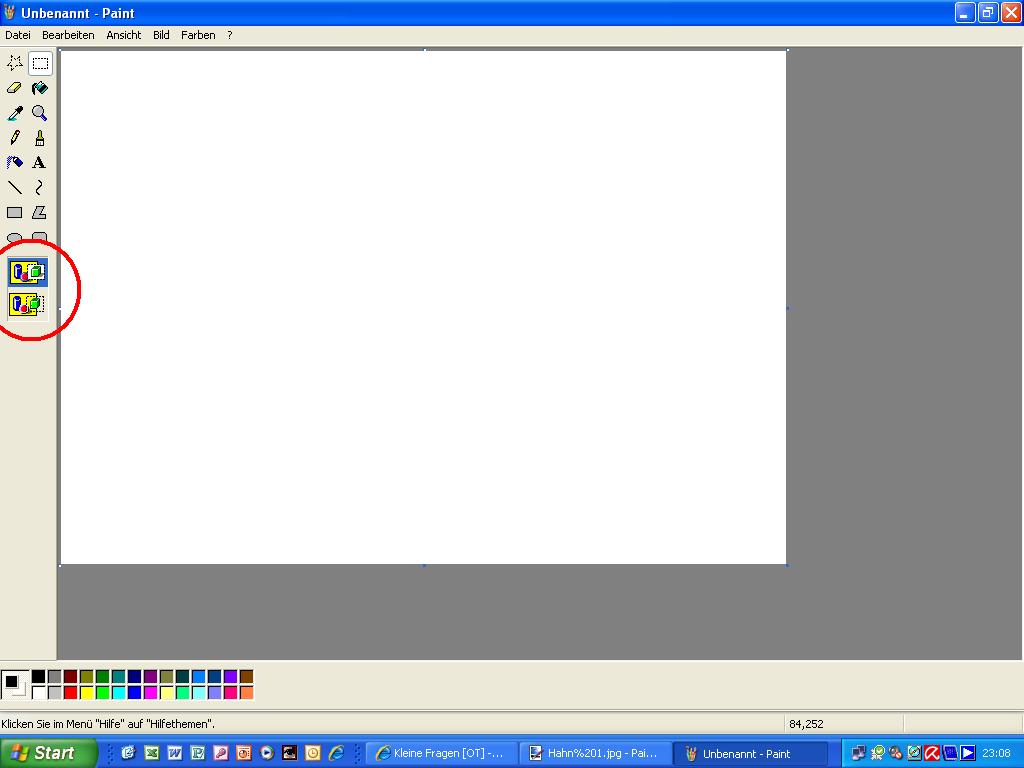Click inside the white drawing canvas
The height and width of the screenshot is (768, 1024).
(423, 307)
